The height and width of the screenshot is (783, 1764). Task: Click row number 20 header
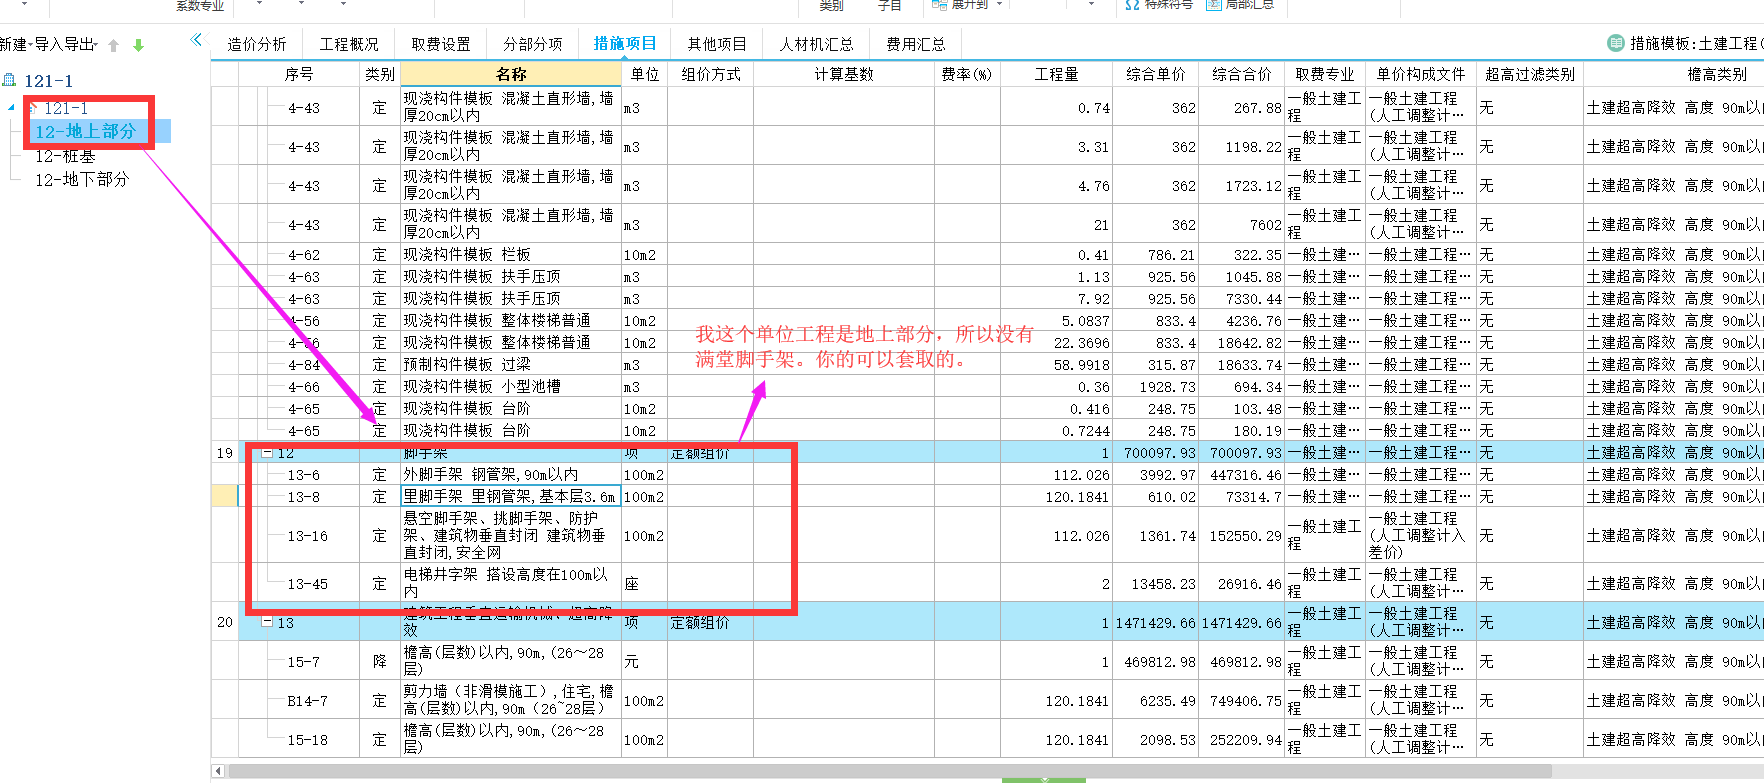225,622
